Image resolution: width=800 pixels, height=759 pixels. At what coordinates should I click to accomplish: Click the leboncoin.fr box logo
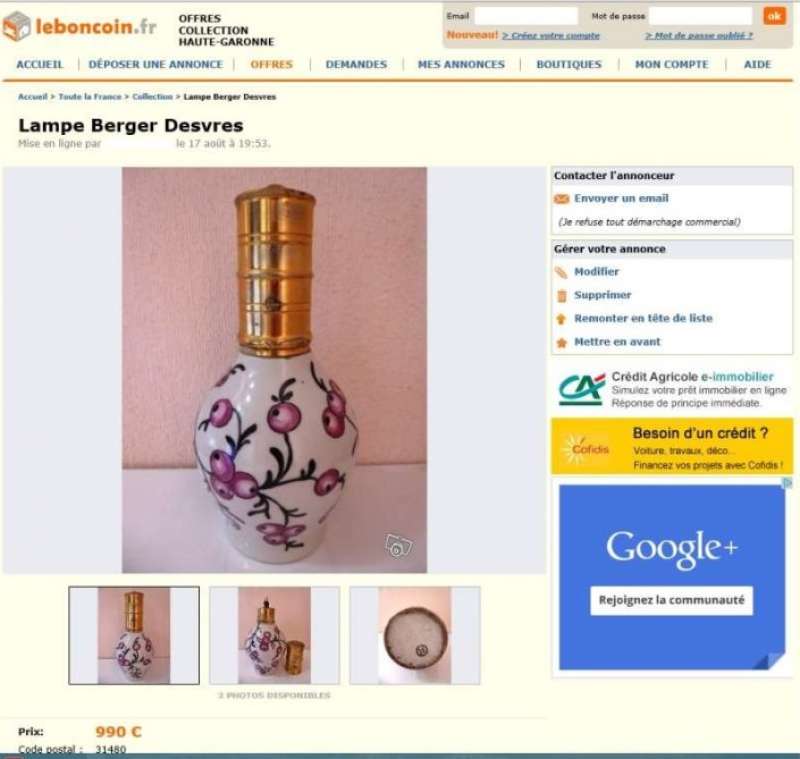click(17, 26)
